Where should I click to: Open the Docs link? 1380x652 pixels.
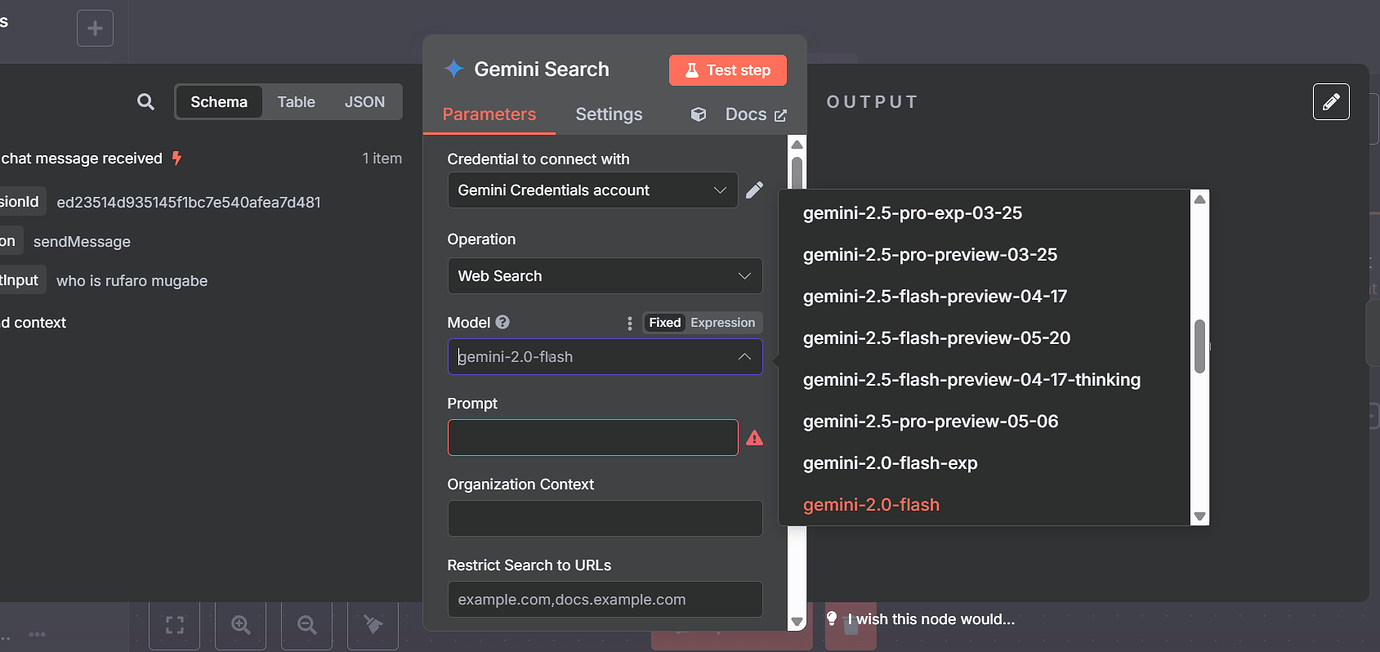pyautogui.click(x=745, y=114)
